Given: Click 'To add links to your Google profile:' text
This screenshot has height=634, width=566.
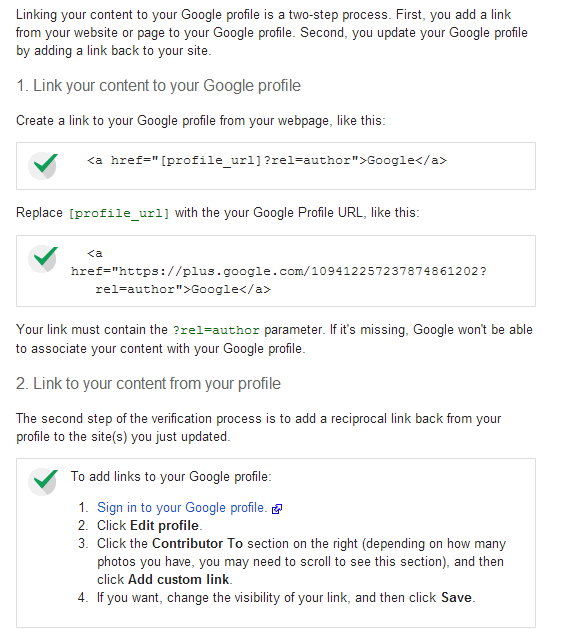Looking at the screenshot, I should tap(171, 477).
